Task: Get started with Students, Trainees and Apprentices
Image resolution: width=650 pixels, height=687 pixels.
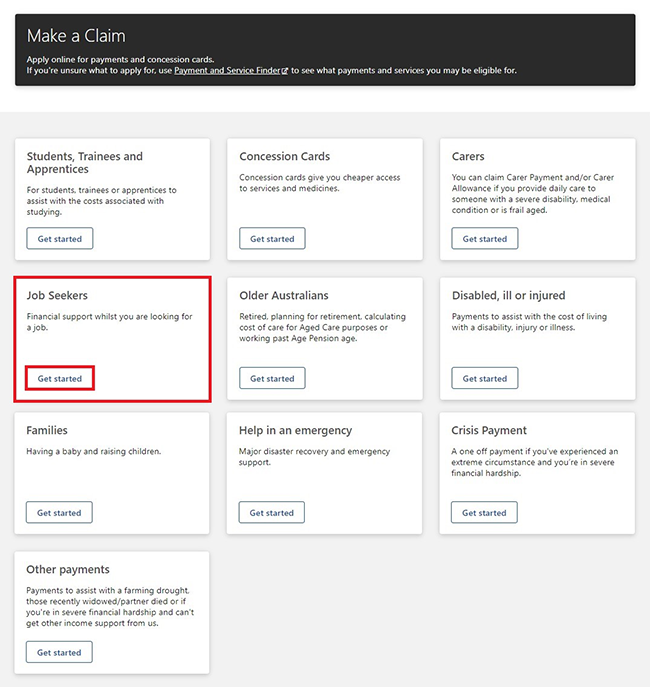Action: [x=60, y=238]
